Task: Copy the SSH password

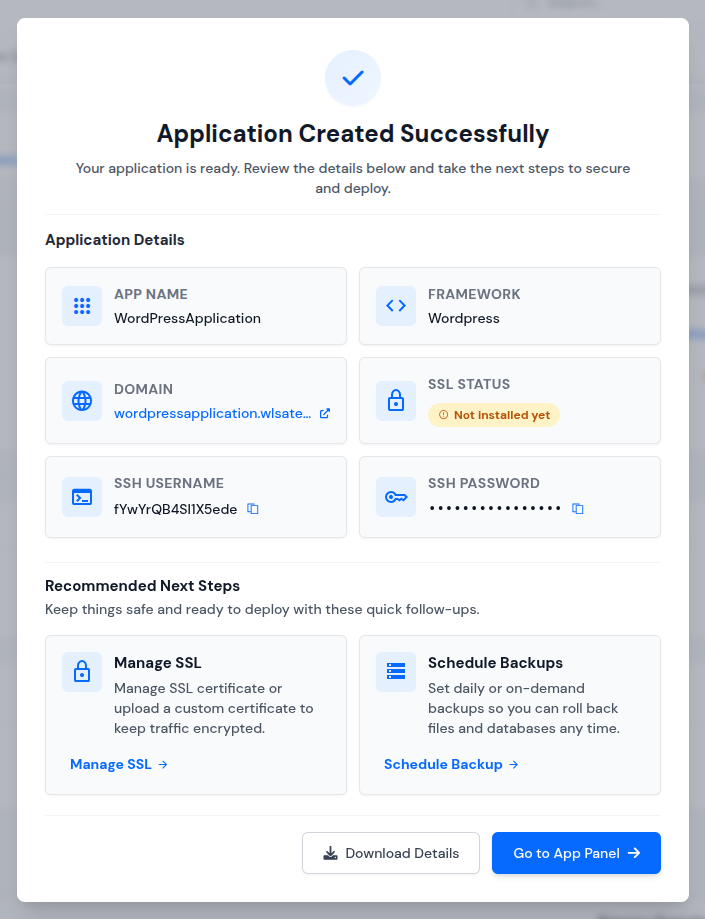Action: (577, 508)
